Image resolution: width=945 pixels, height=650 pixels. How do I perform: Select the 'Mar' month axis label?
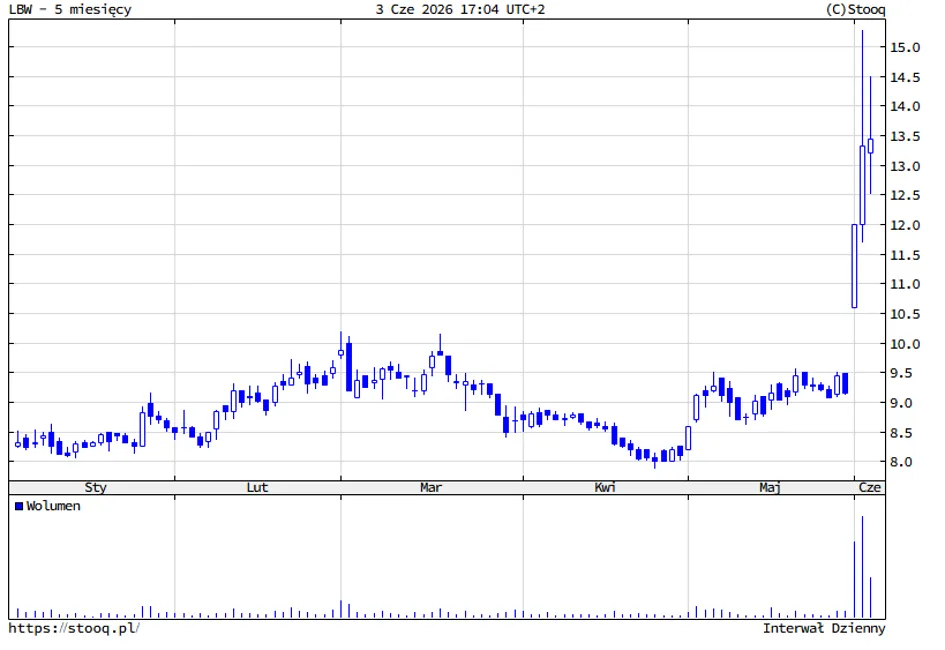point(431,487)
